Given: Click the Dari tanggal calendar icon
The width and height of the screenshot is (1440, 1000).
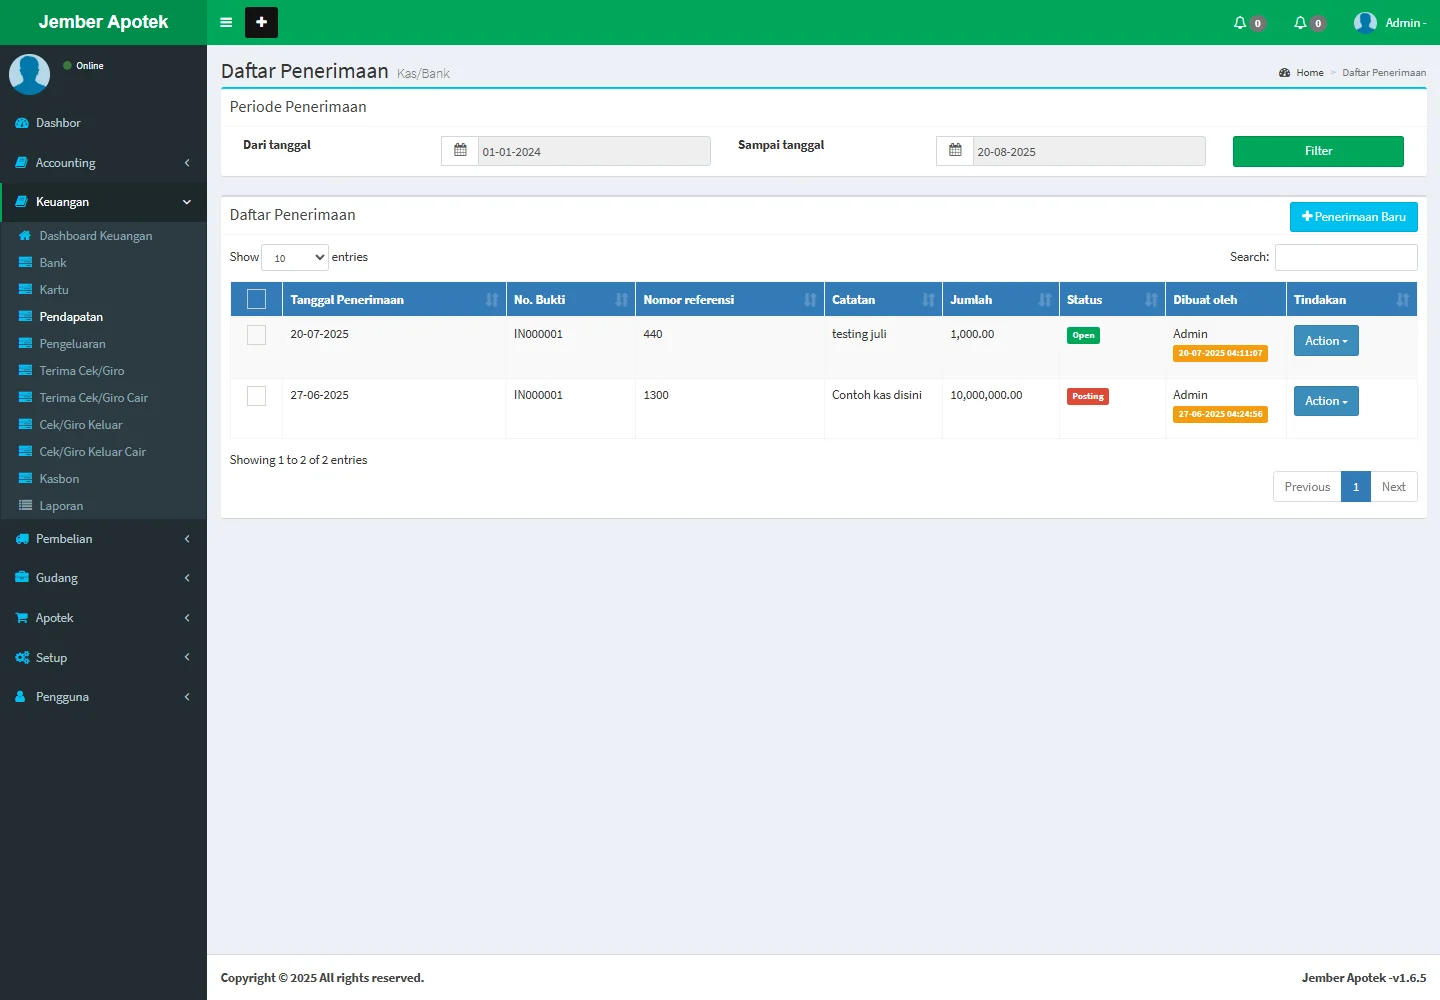Looking at the screenshot, I should click(460, 151).
